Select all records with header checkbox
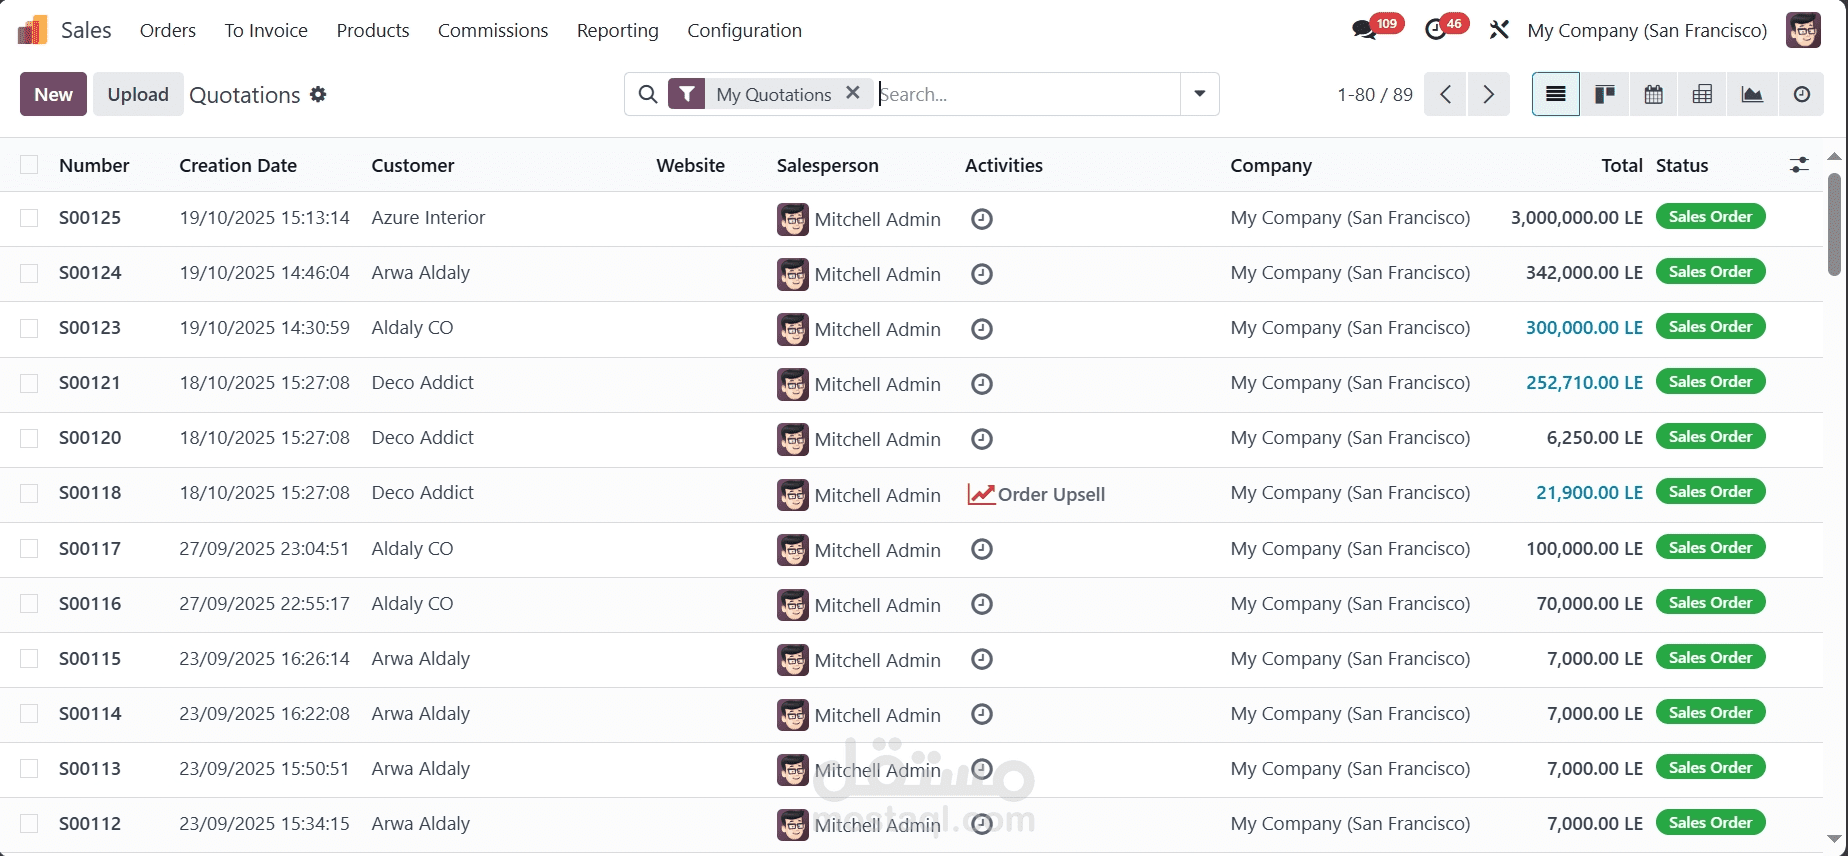Screen dimensions: 1848x856 click(29, 165)
